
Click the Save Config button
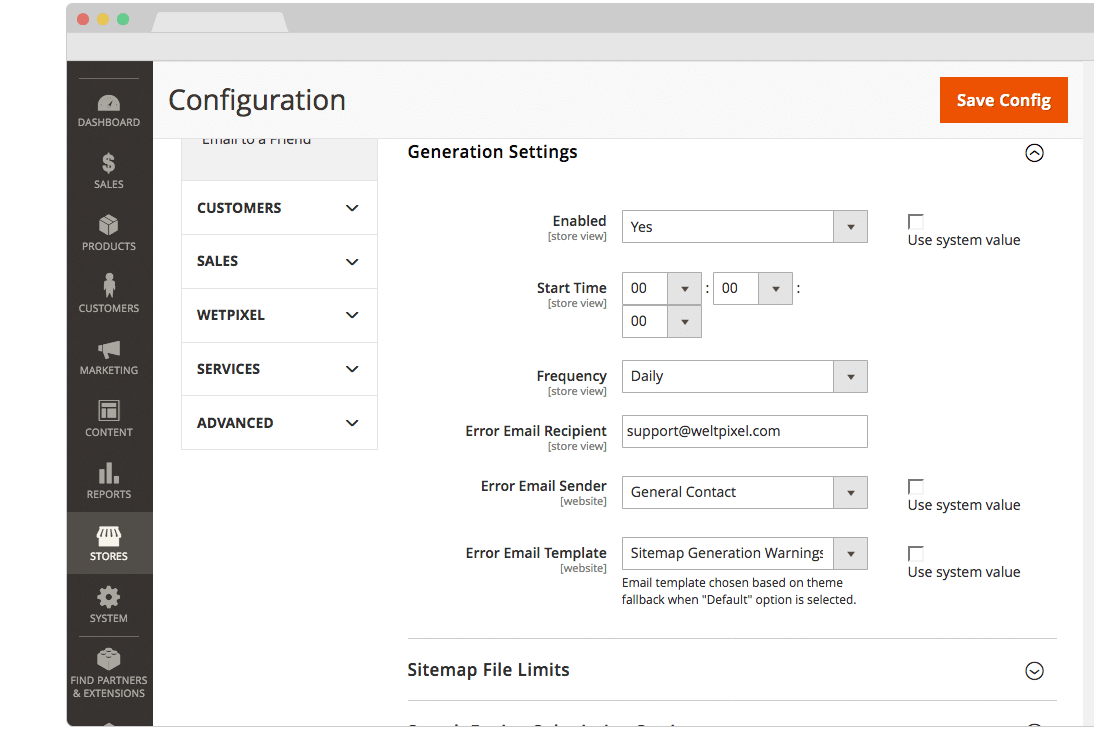(1003, 100)
